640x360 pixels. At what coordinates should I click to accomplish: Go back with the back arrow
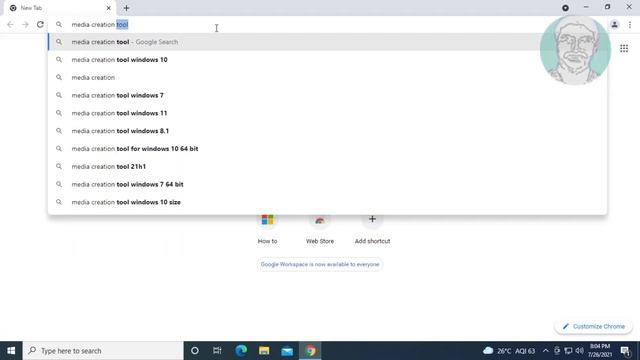coord(10,24)
